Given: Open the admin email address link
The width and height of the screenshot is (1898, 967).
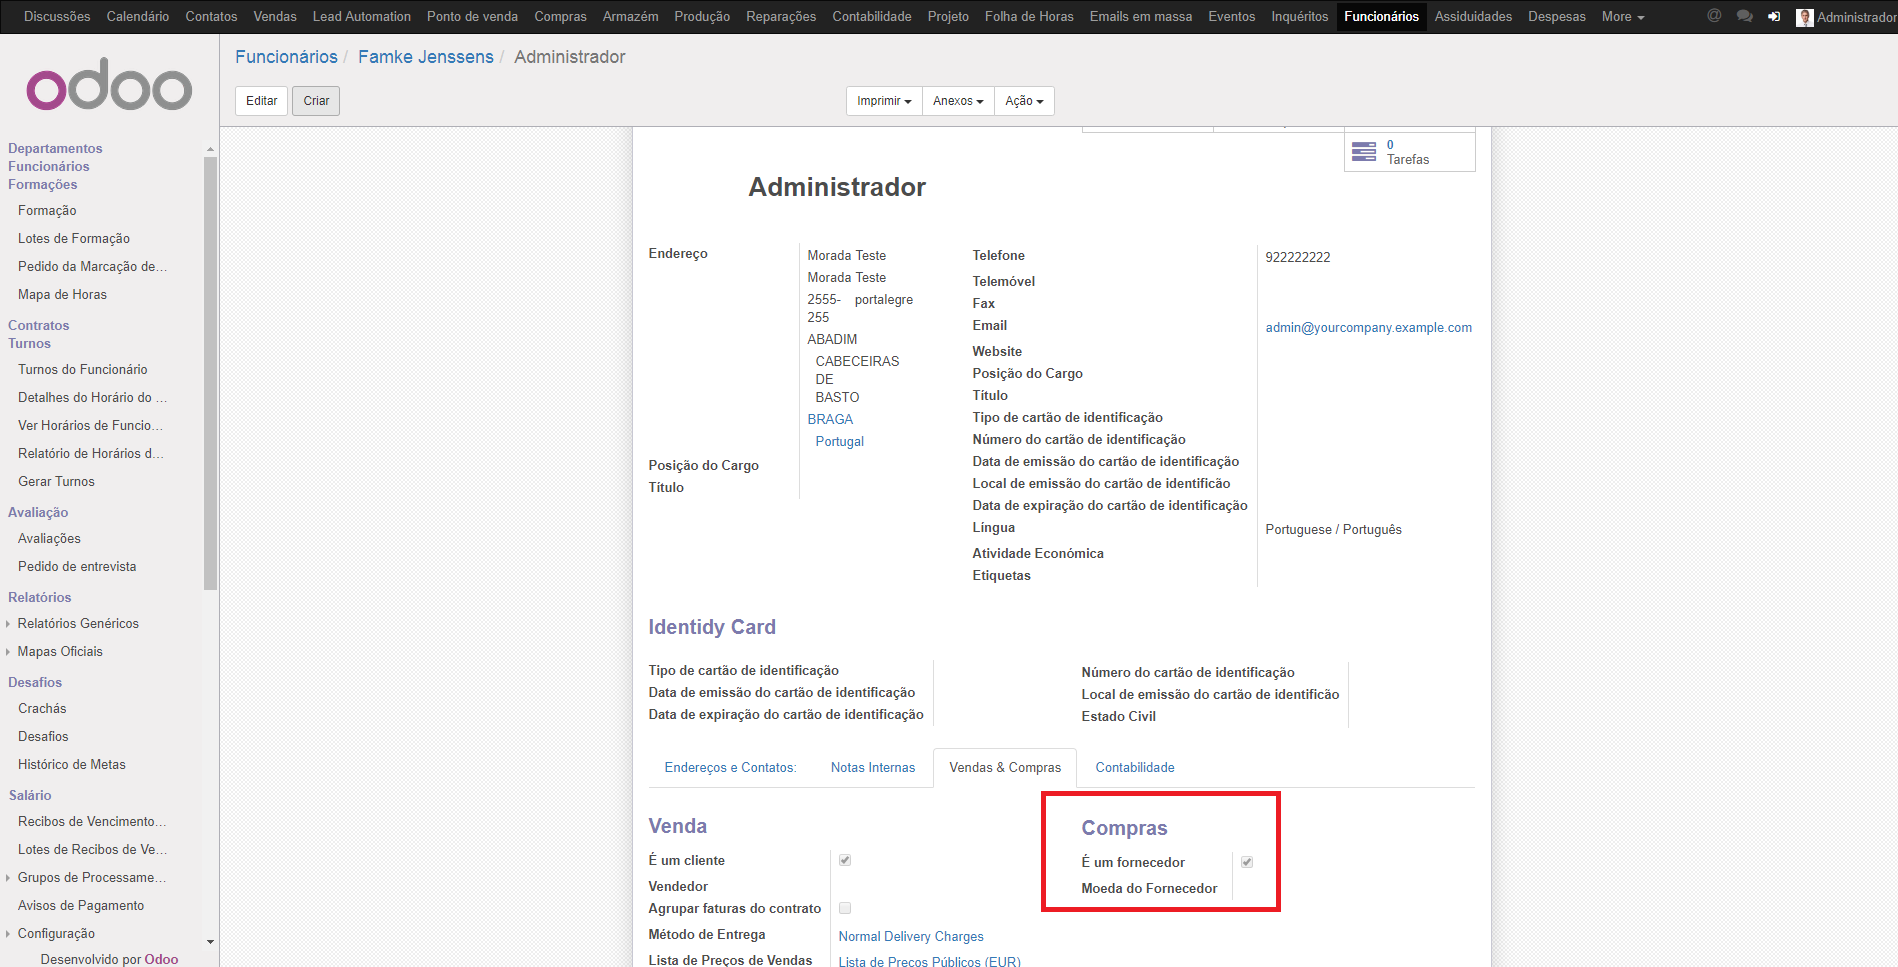Looking at the screenshot, I should point(1368,328).
